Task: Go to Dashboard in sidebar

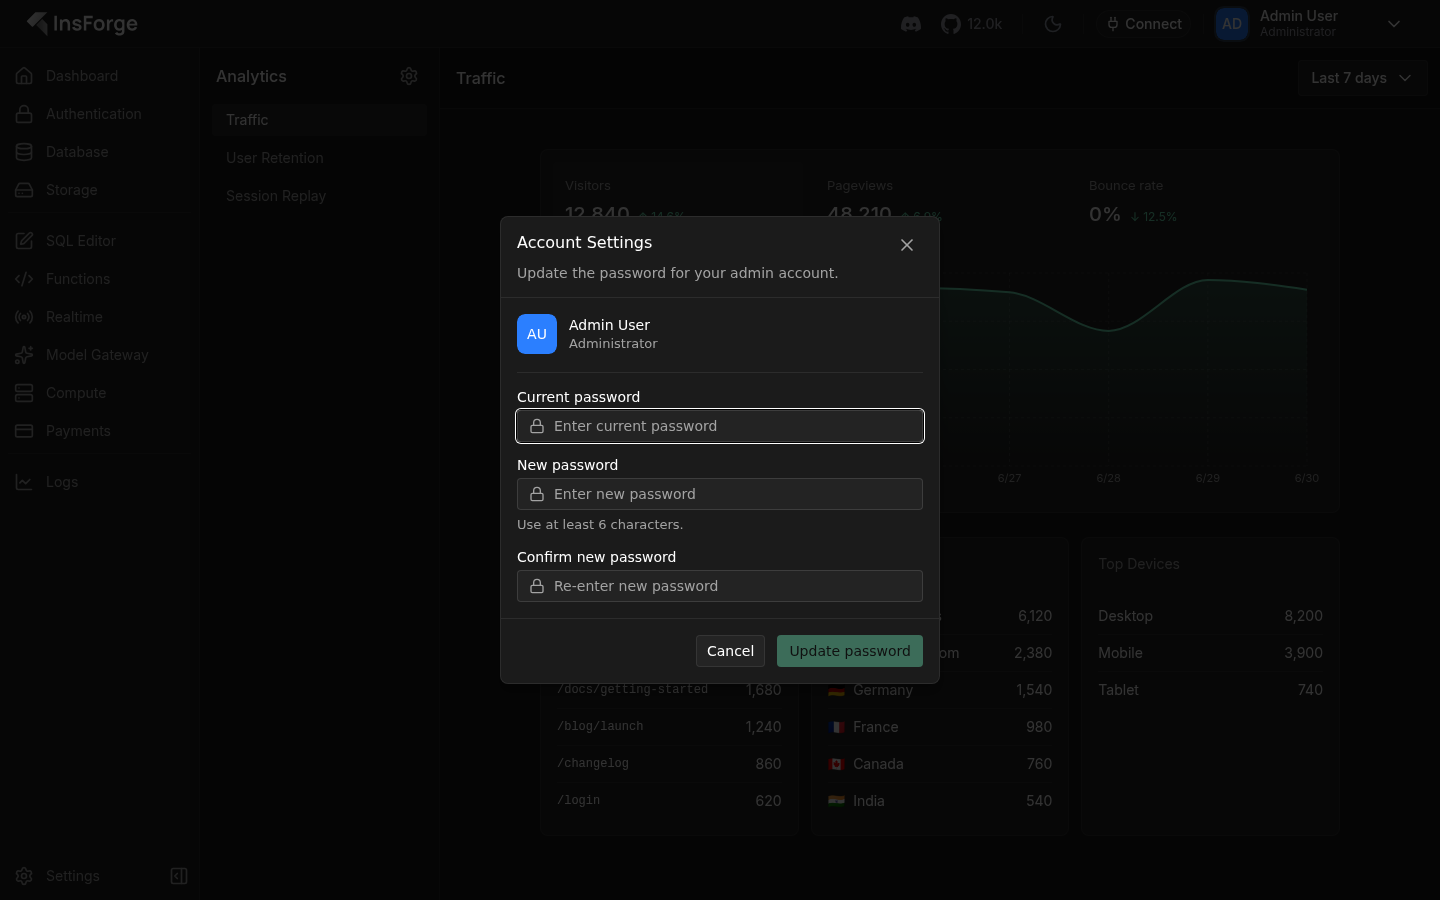Action: pos(98,76)
